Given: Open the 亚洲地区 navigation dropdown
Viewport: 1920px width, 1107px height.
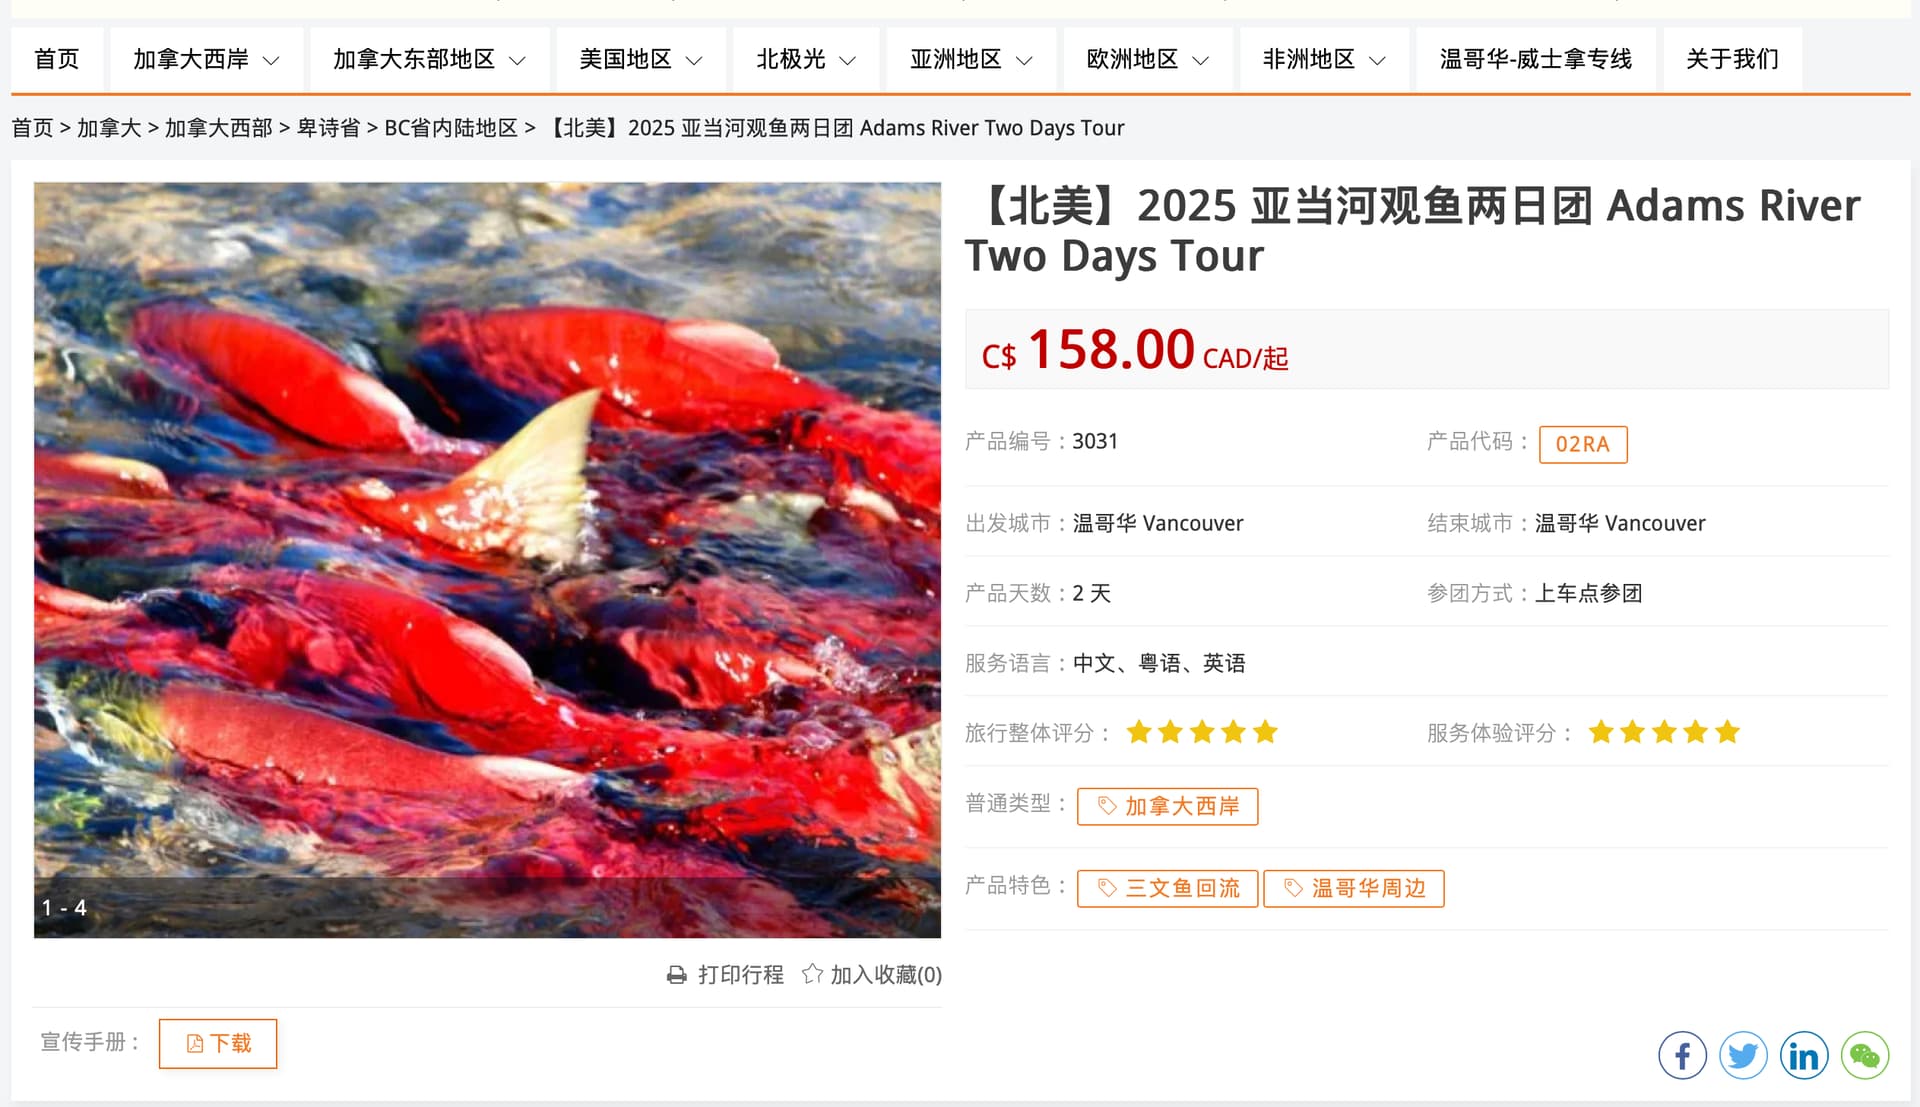Looking at the screenshot, I should [971, 59].
